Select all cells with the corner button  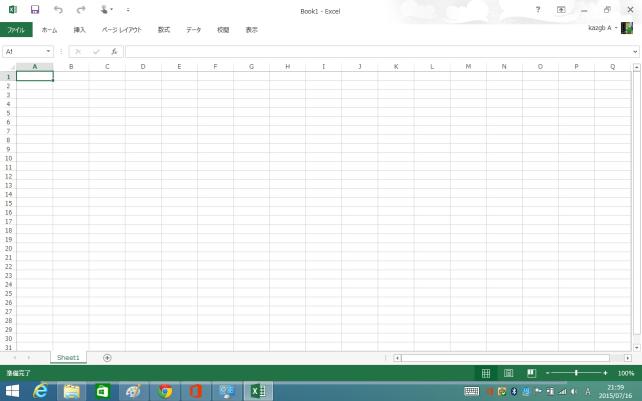pyautogui.click(x=8, y=66)
